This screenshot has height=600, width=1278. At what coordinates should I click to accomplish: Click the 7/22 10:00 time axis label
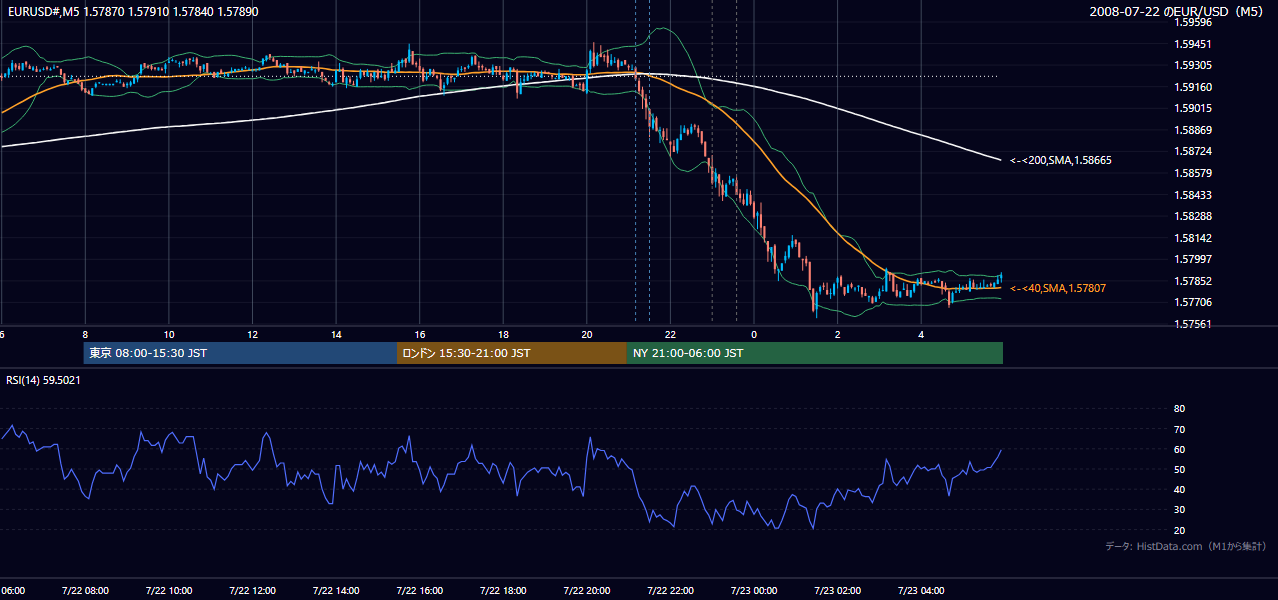pos(169,590)
